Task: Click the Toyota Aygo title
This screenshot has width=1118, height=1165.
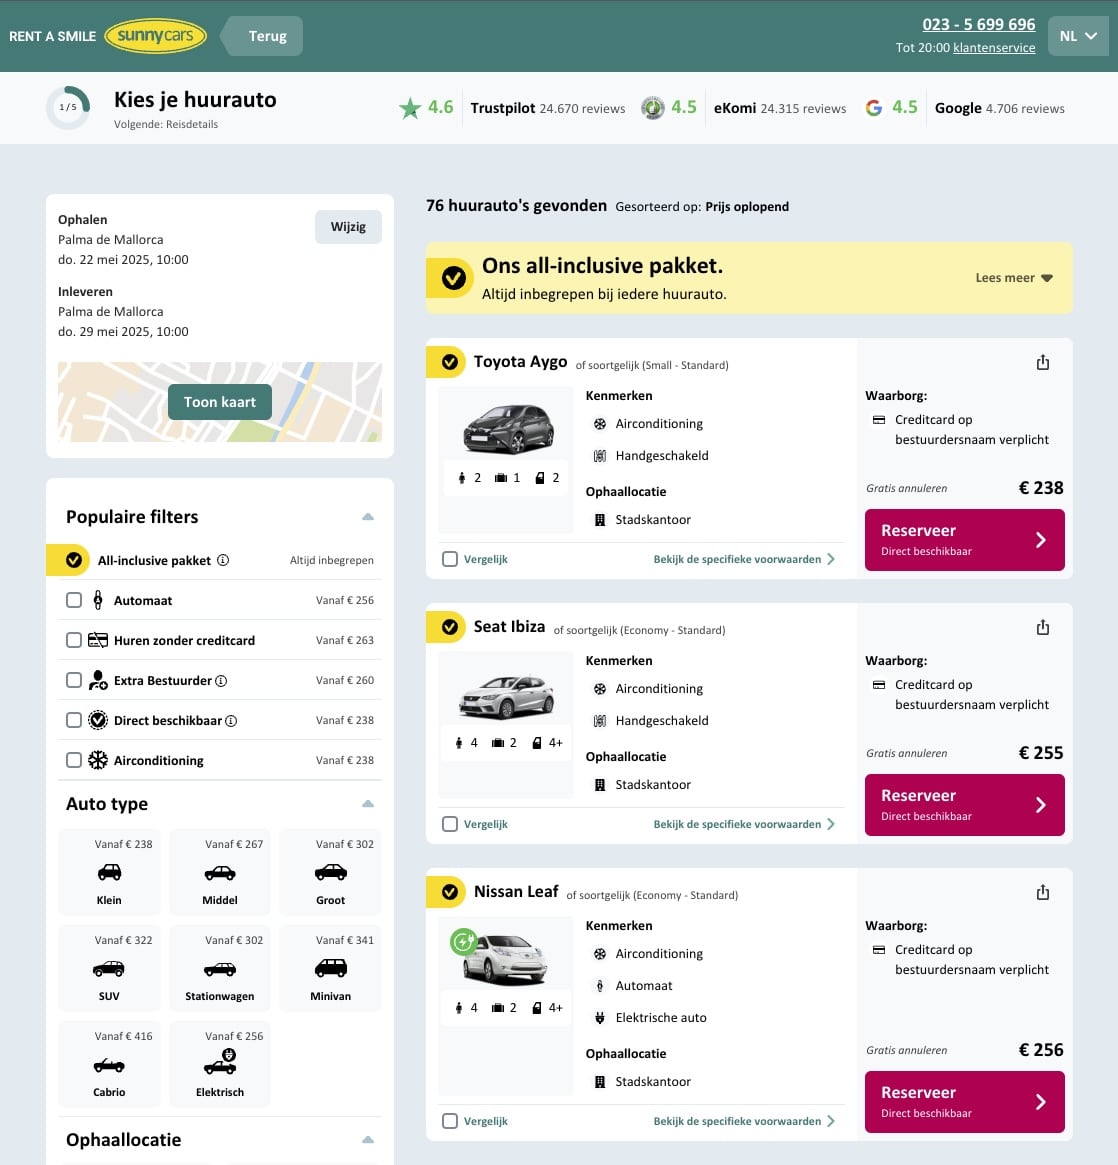Action: pyautogui.click(x=520, y=362)
